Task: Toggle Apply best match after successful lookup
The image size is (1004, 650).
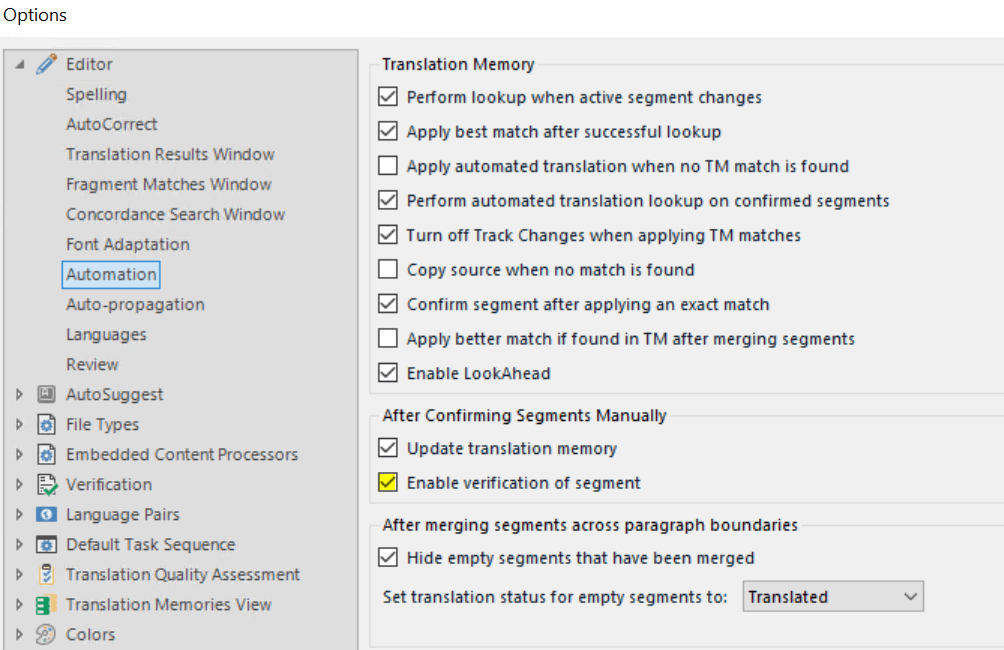Action: pos(387,131)
